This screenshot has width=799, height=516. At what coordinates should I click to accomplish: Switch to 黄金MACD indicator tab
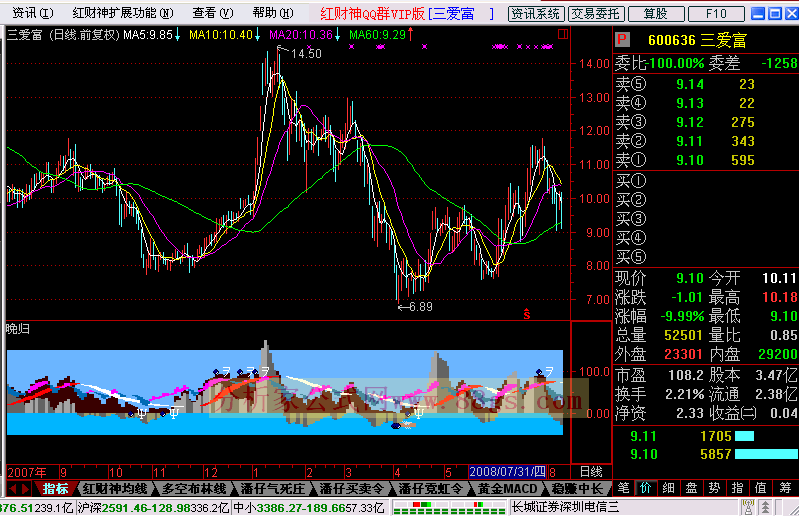coord(508,489)
